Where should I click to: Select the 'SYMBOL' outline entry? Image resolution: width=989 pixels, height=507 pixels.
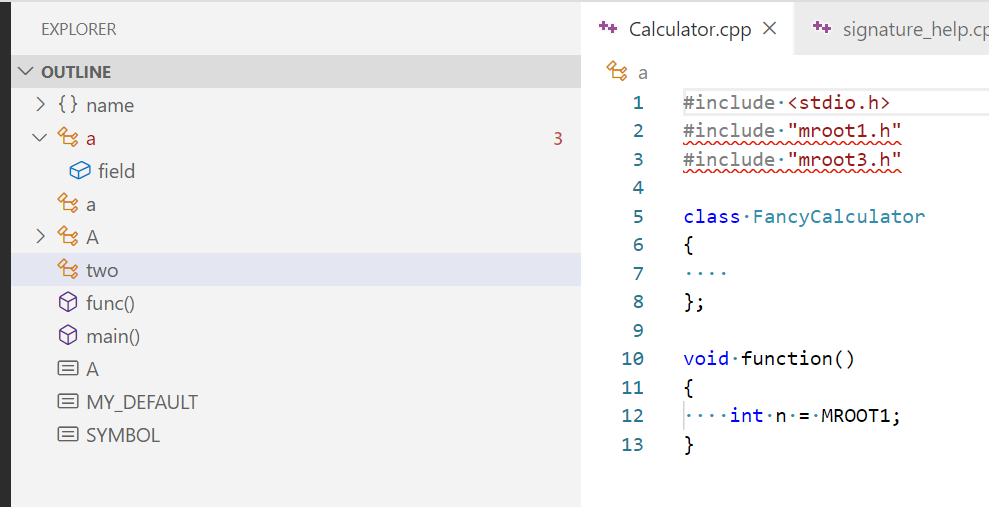point(296,434)
